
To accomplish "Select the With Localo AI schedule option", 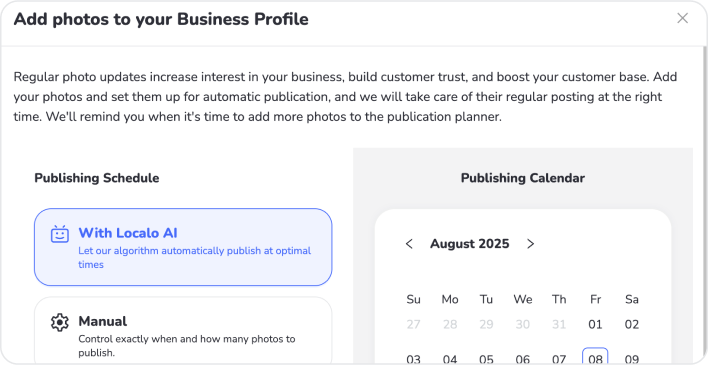I will pos(183,247).
